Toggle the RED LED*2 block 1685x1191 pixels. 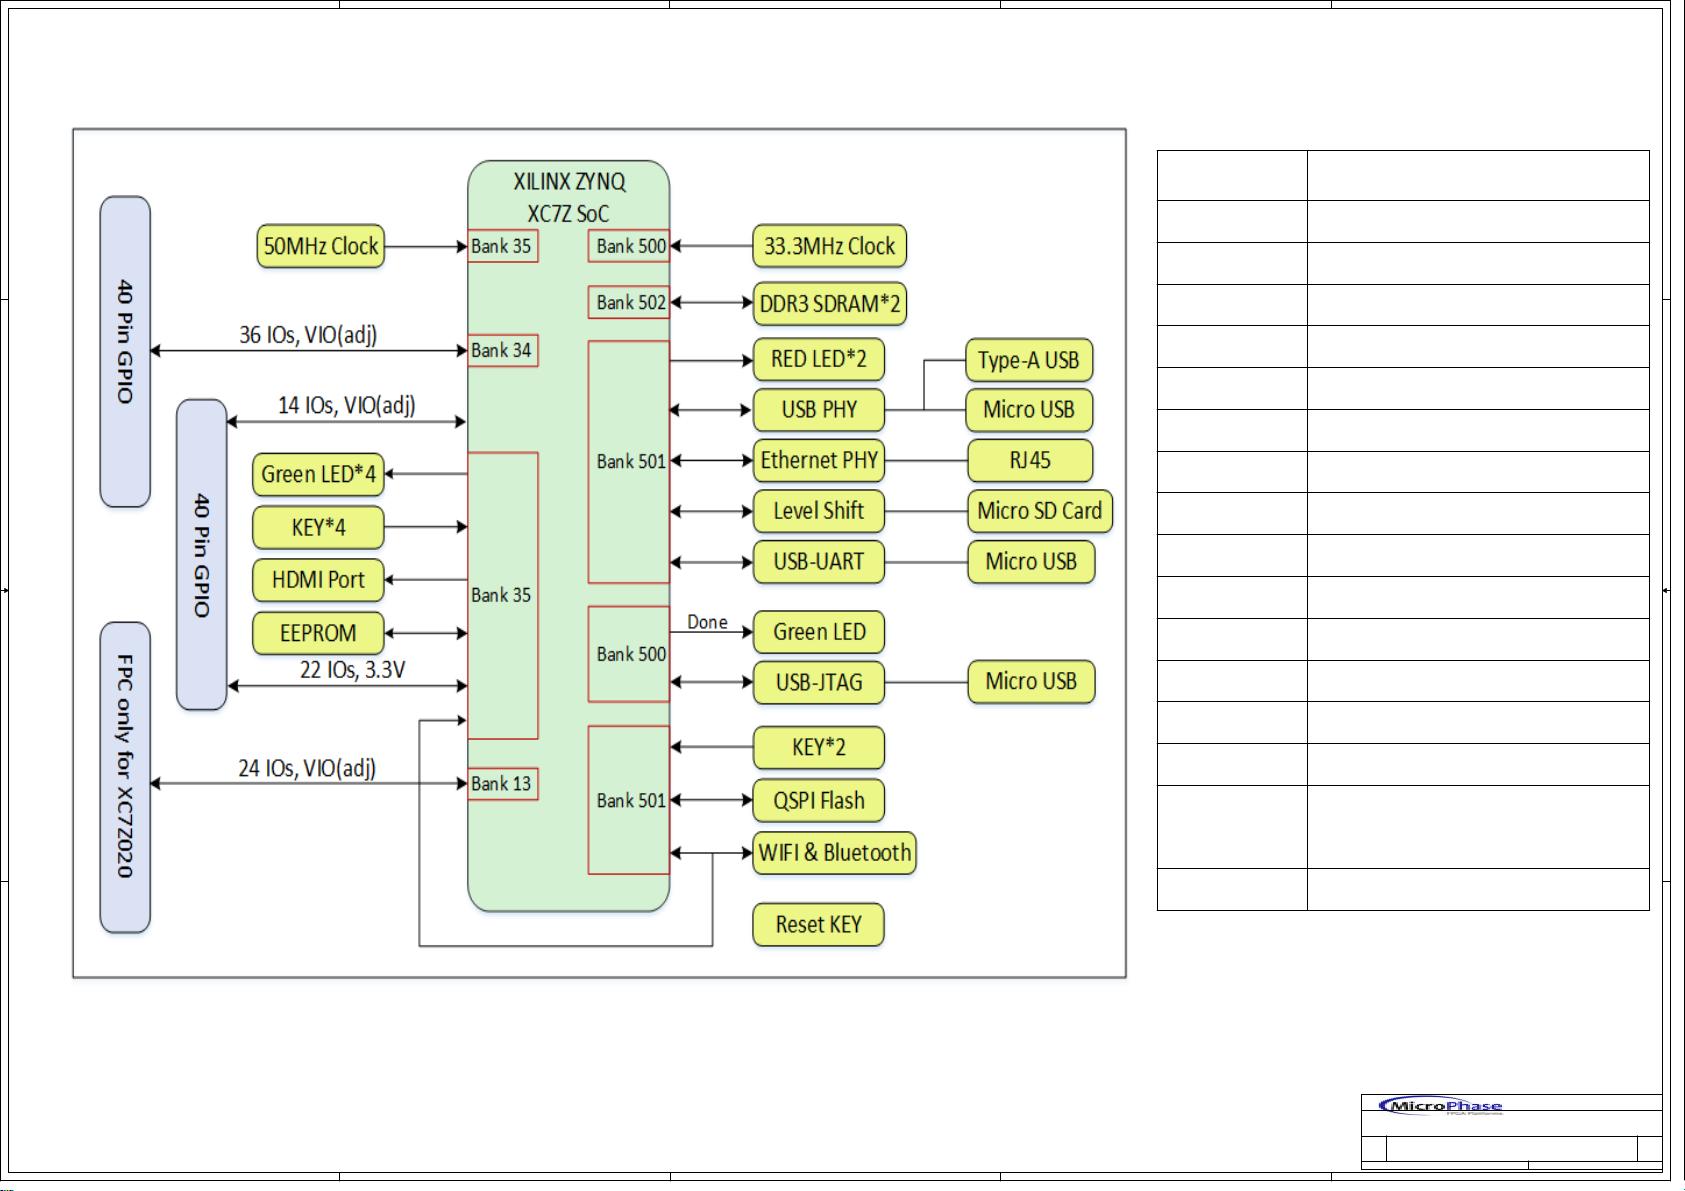(820, 360)
